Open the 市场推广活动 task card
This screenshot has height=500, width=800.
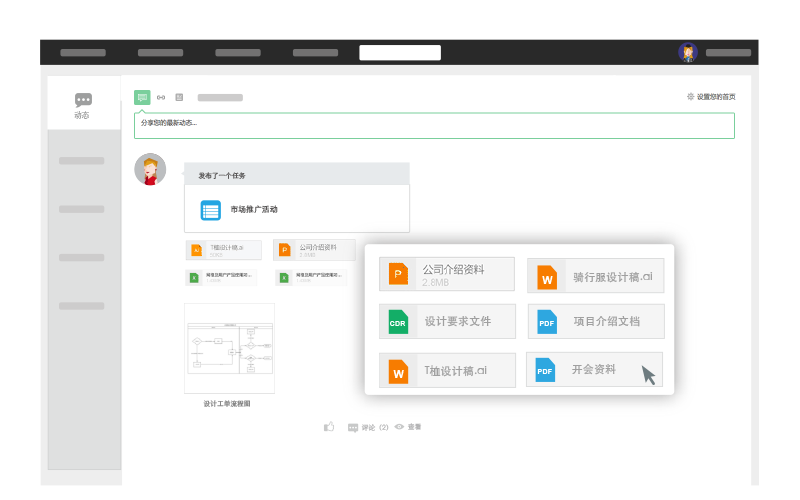297,209
